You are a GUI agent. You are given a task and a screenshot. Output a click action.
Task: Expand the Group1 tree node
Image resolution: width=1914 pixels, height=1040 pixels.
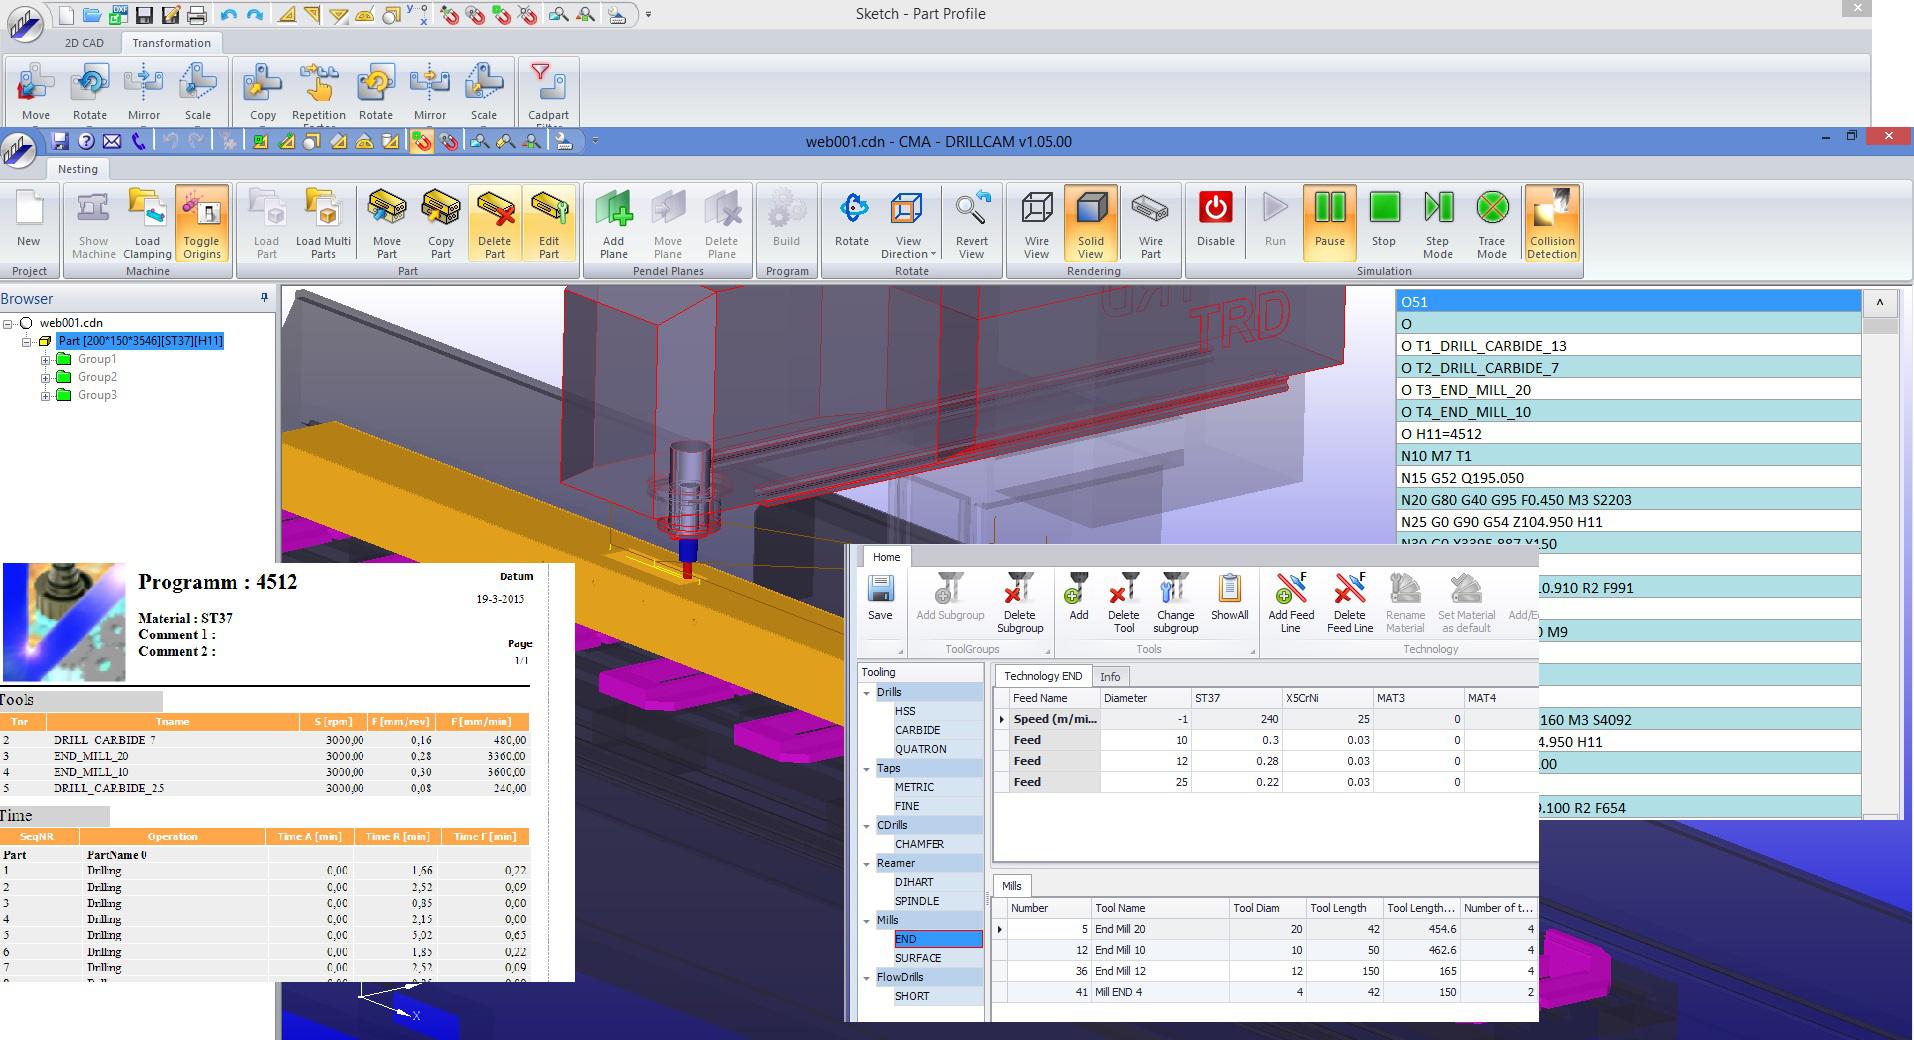click(x=46, y=360)
